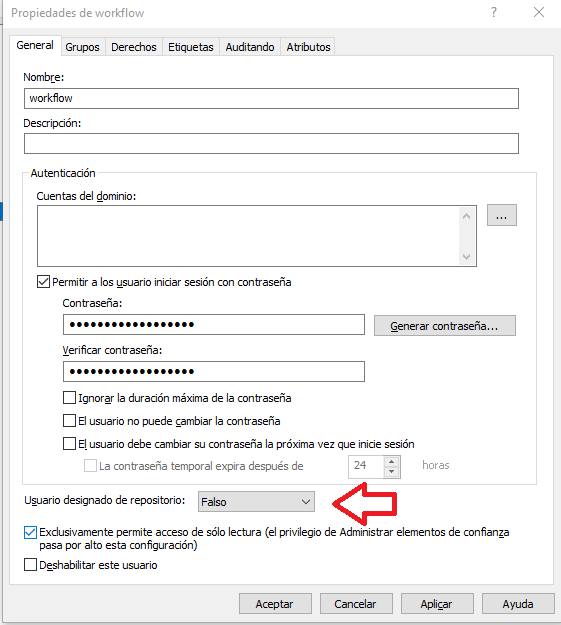The image size is (561, 625).
Task: Enable 'Ignorar la duración máxima de la contraseña'
Action: 69,398
